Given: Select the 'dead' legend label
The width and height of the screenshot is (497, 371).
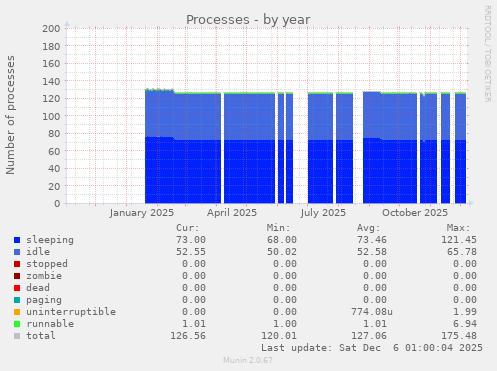Looking at the screenshot, I should [x=38, y=288].
